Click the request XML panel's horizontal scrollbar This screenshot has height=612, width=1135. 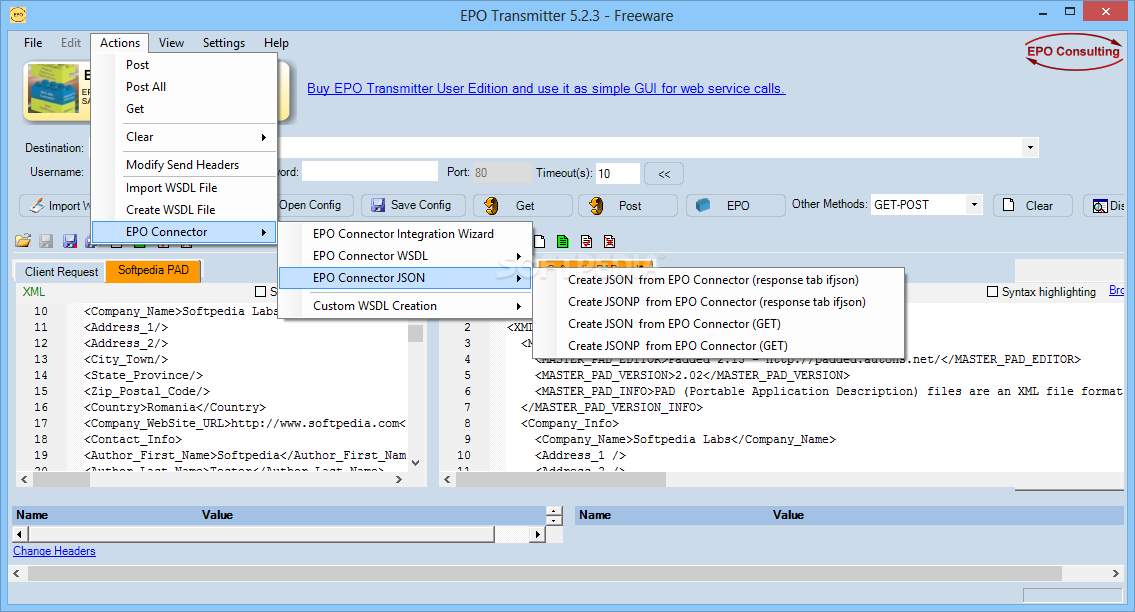pos(211,479)
